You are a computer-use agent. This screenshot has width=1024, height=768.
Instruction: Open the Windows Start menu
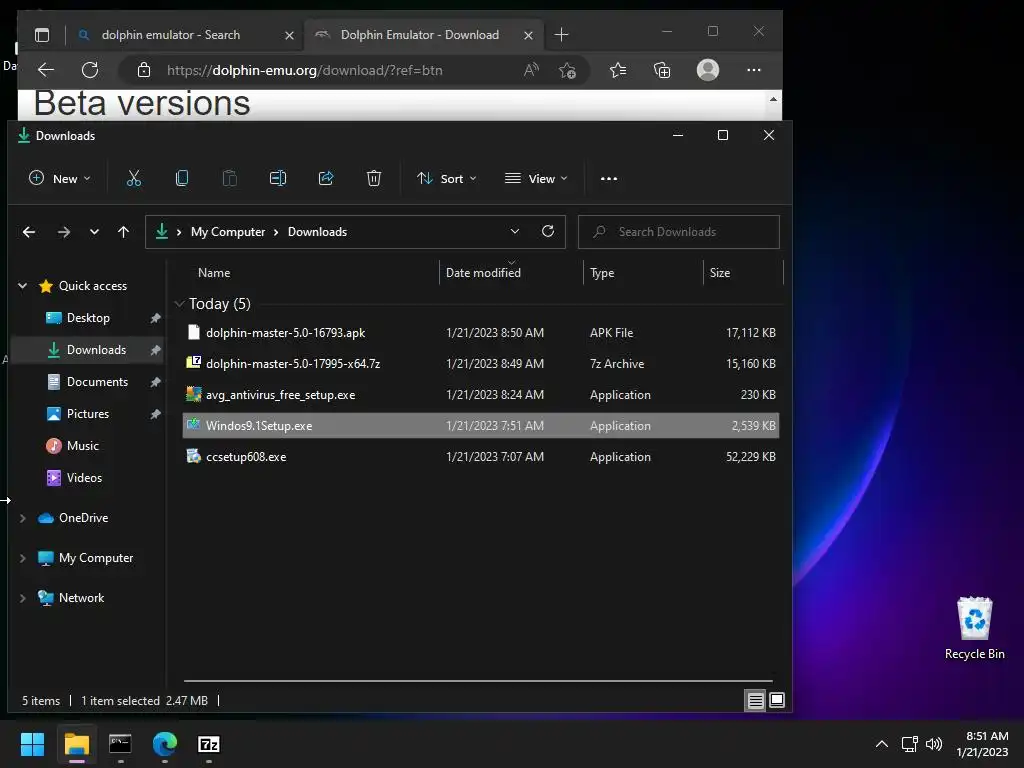pos(32,744)
